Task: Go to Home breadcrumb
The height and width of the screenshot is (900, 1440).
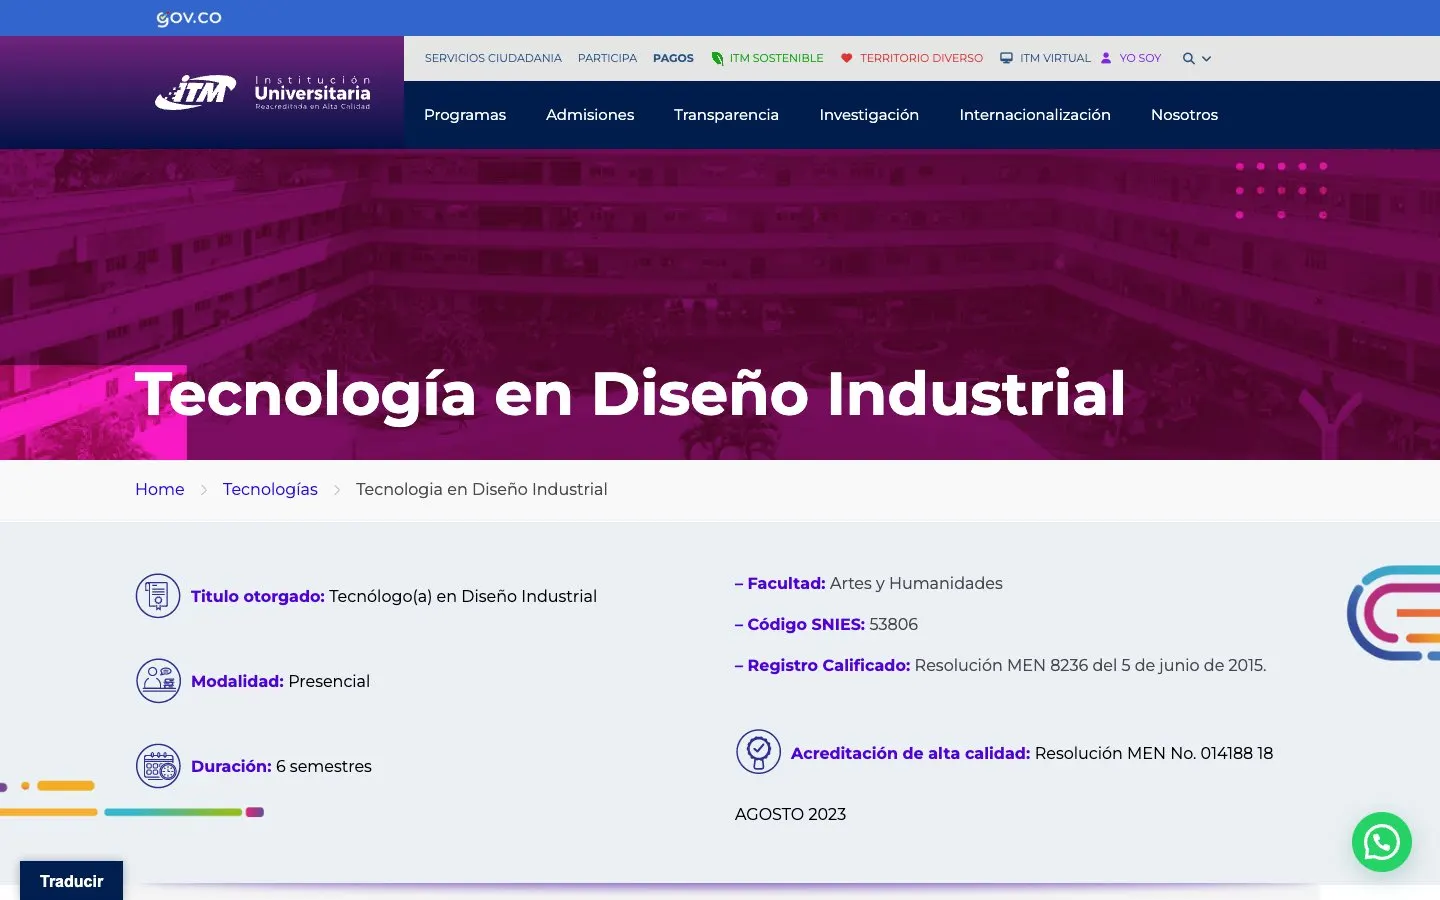Action: click(x=160, y=489)
